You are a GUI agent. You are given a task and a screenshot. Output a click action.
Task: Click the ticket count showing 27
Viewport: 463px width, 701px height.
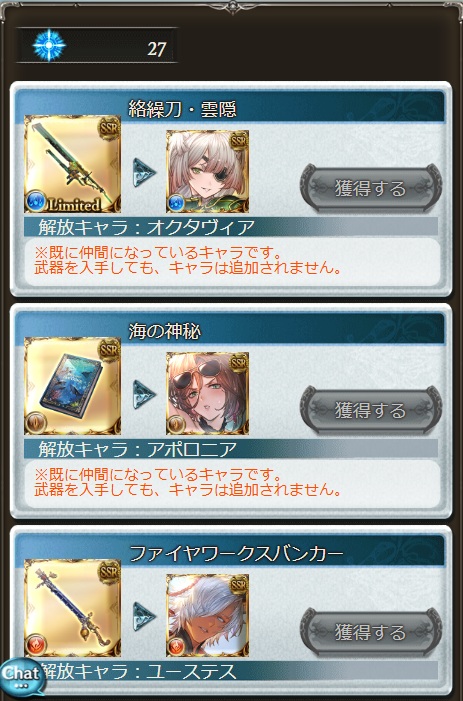point(157,49)
